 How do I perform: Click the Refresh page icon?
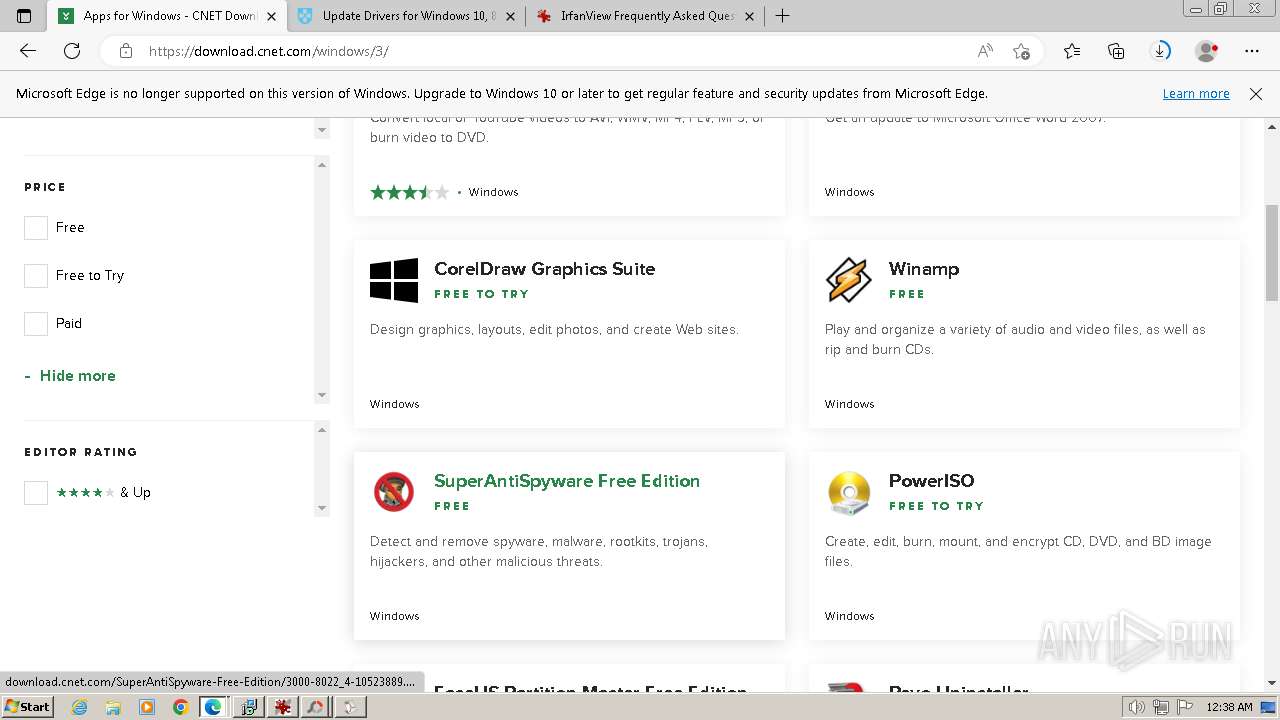[72, 51]
